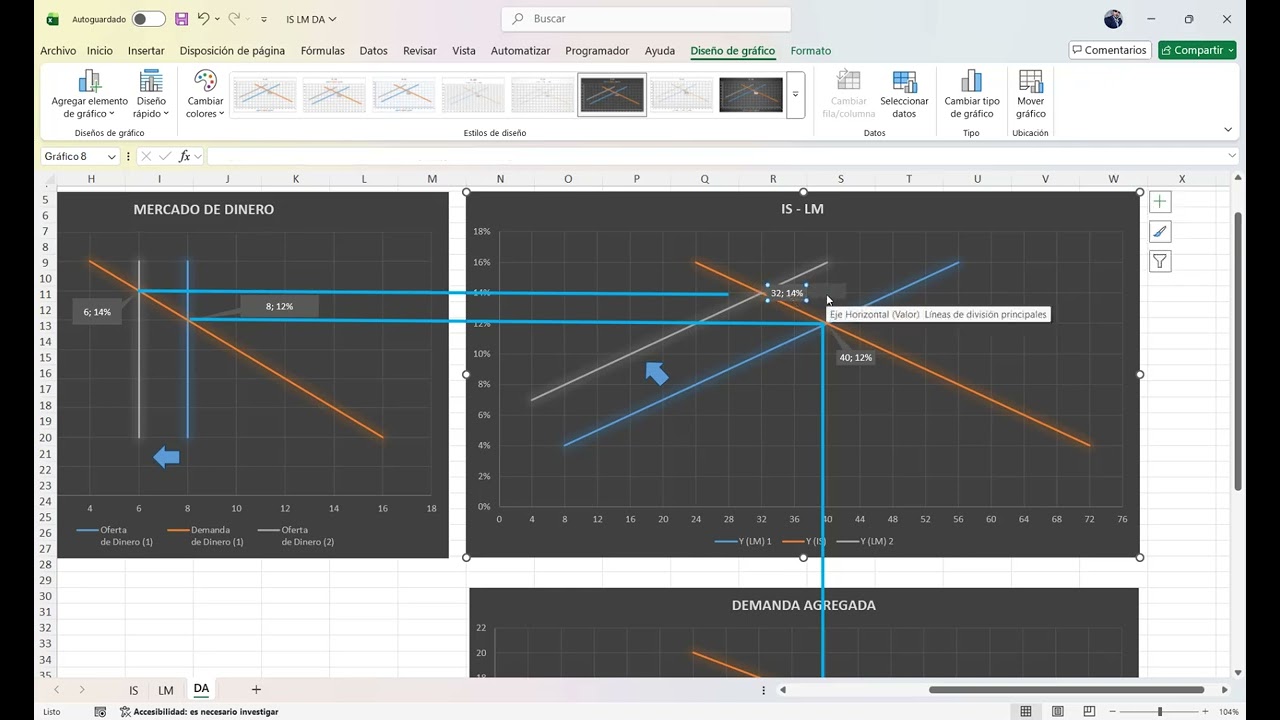Image resolution: width=1280 pixels, height=720 pixels.
Task: Open the Diseño rápido layouts
Action: coord(151,94)
